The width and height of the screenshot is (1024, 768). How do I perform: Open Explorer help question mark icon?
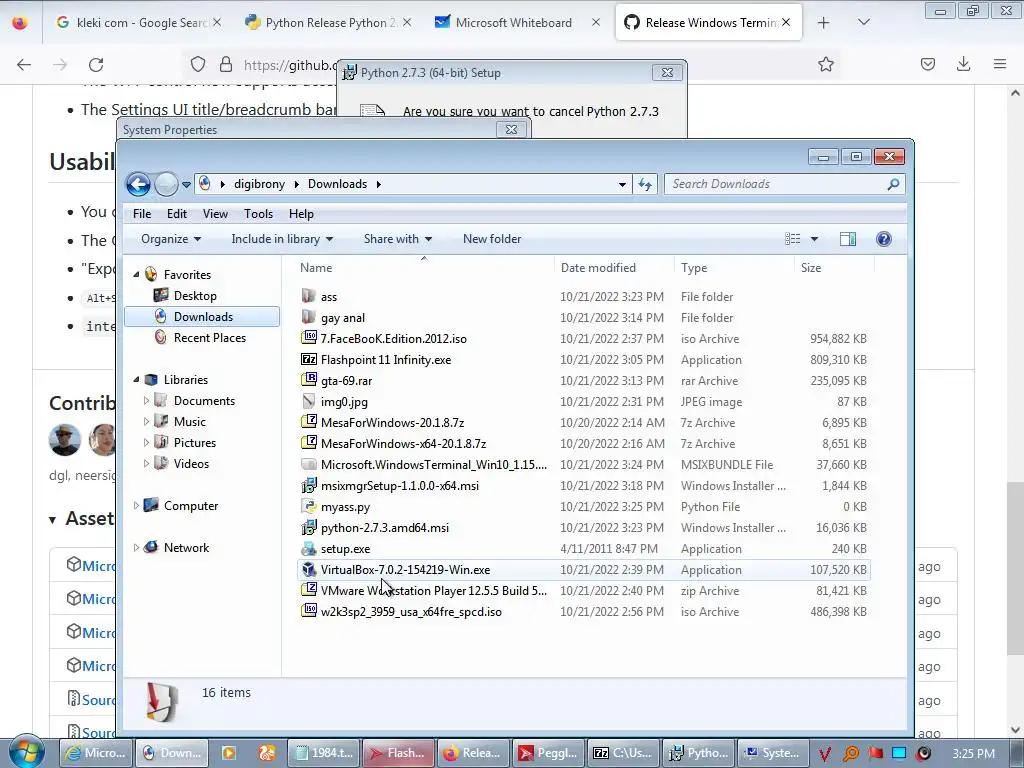pyautogui.click(x=884, y=239)
